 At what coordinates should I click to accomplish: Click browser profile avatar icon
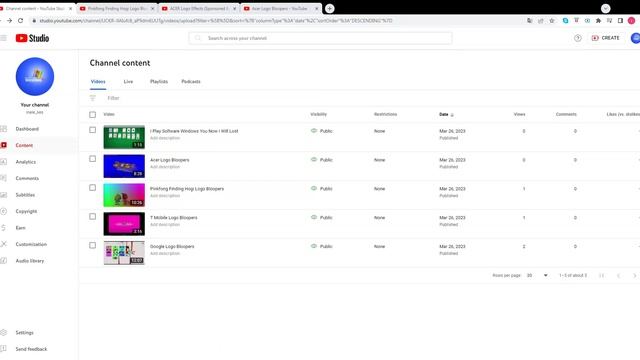pos(631,20)
